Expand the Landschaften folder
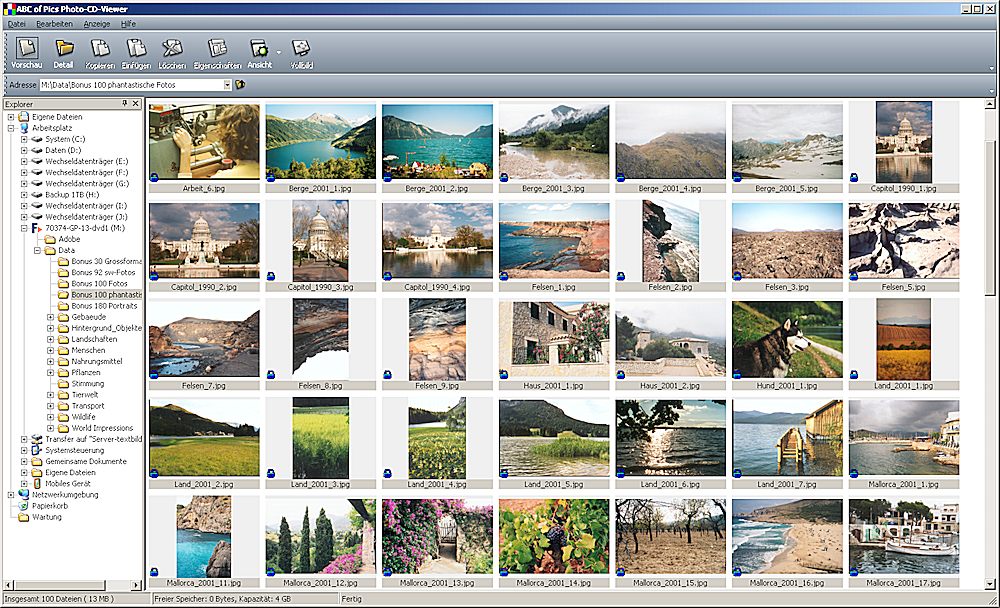Screen dimensions: 1000x608 pos(50,339)
